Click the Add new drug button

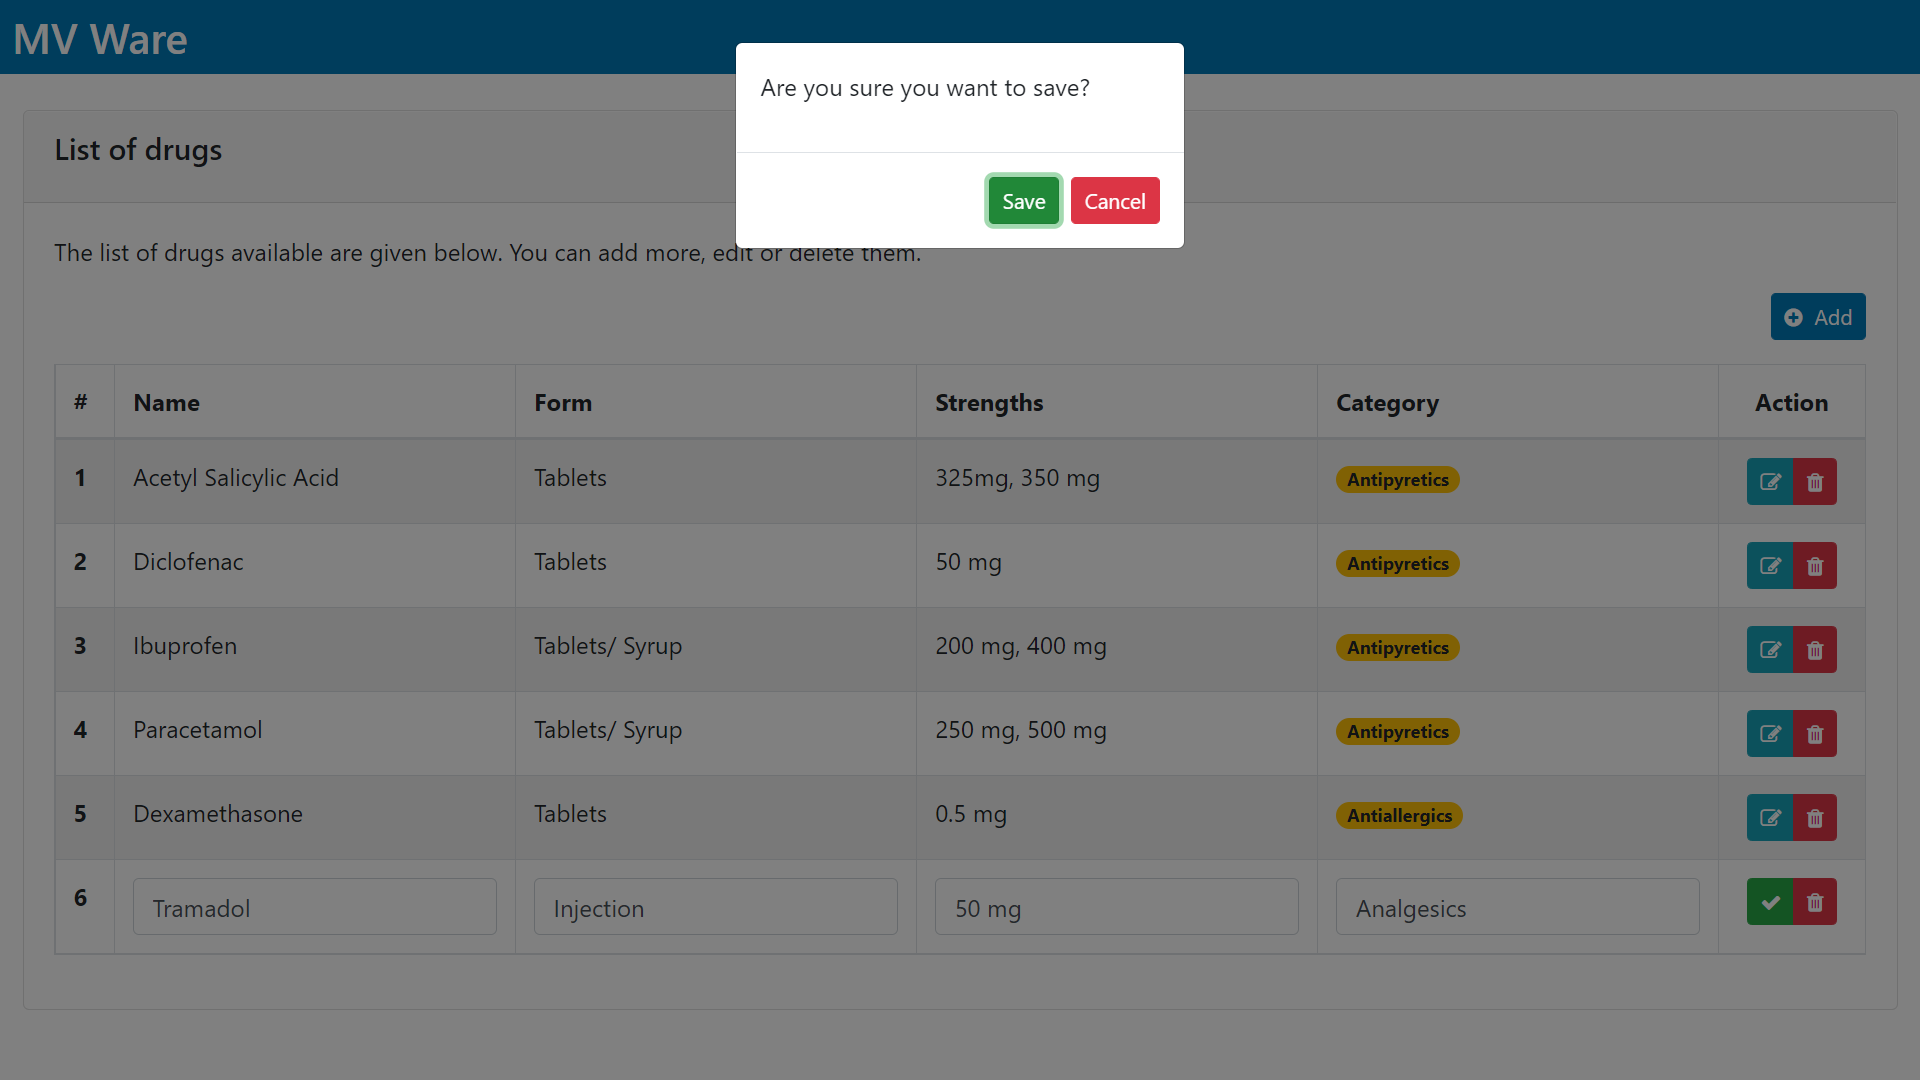tap(1817, 316)
